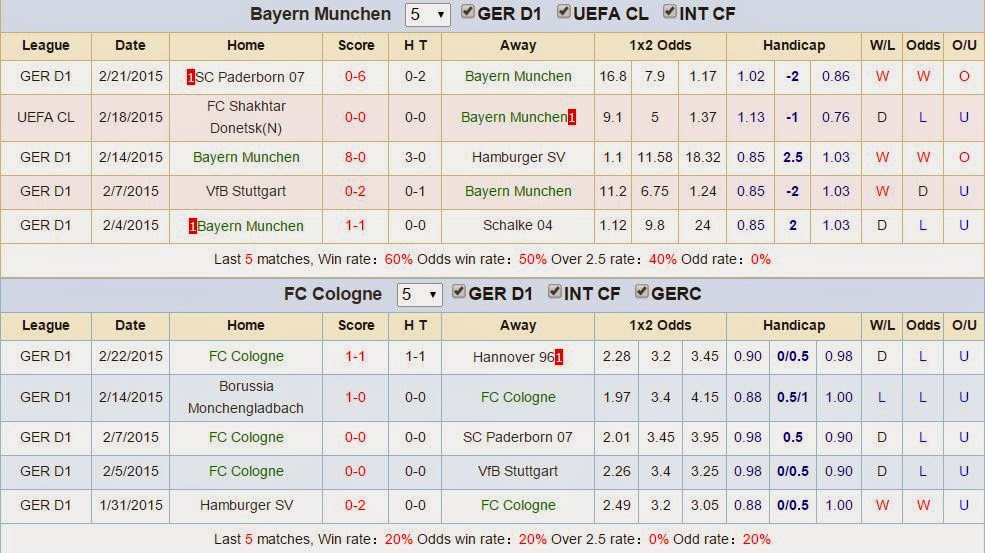985x553 pixels.
Task: Open match count dropdown for FC Cologne
Action: pos(419,295)
